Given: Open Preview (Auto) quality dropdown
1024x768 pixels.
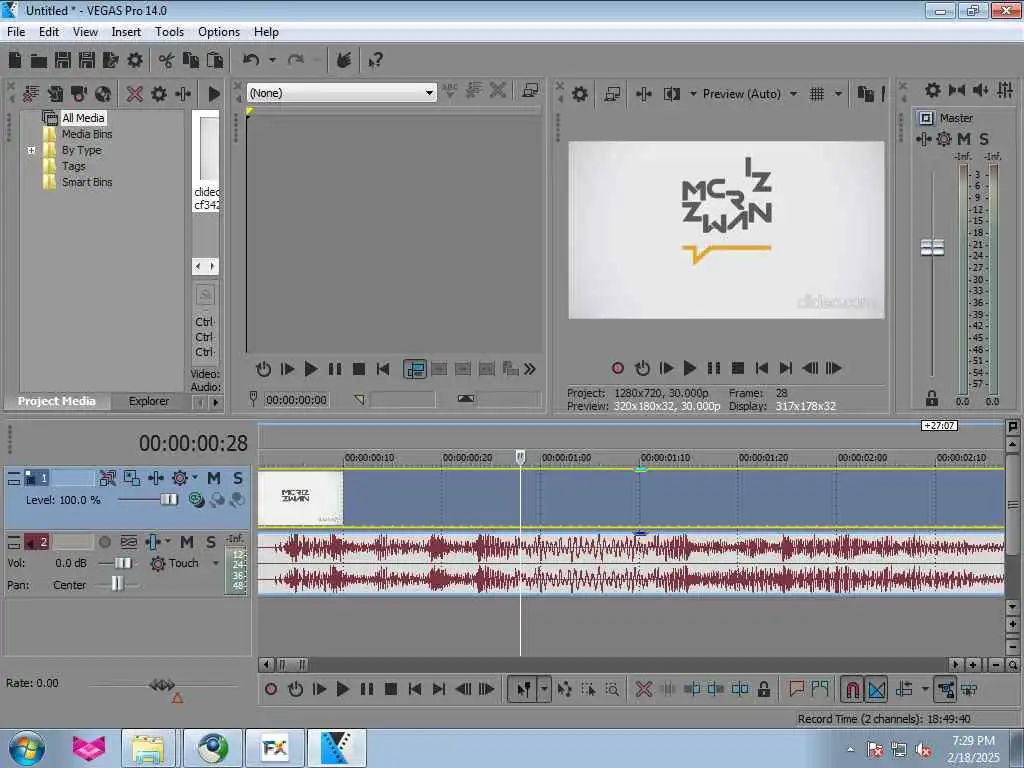Looking at the screenshot, I should coord(793,94).
